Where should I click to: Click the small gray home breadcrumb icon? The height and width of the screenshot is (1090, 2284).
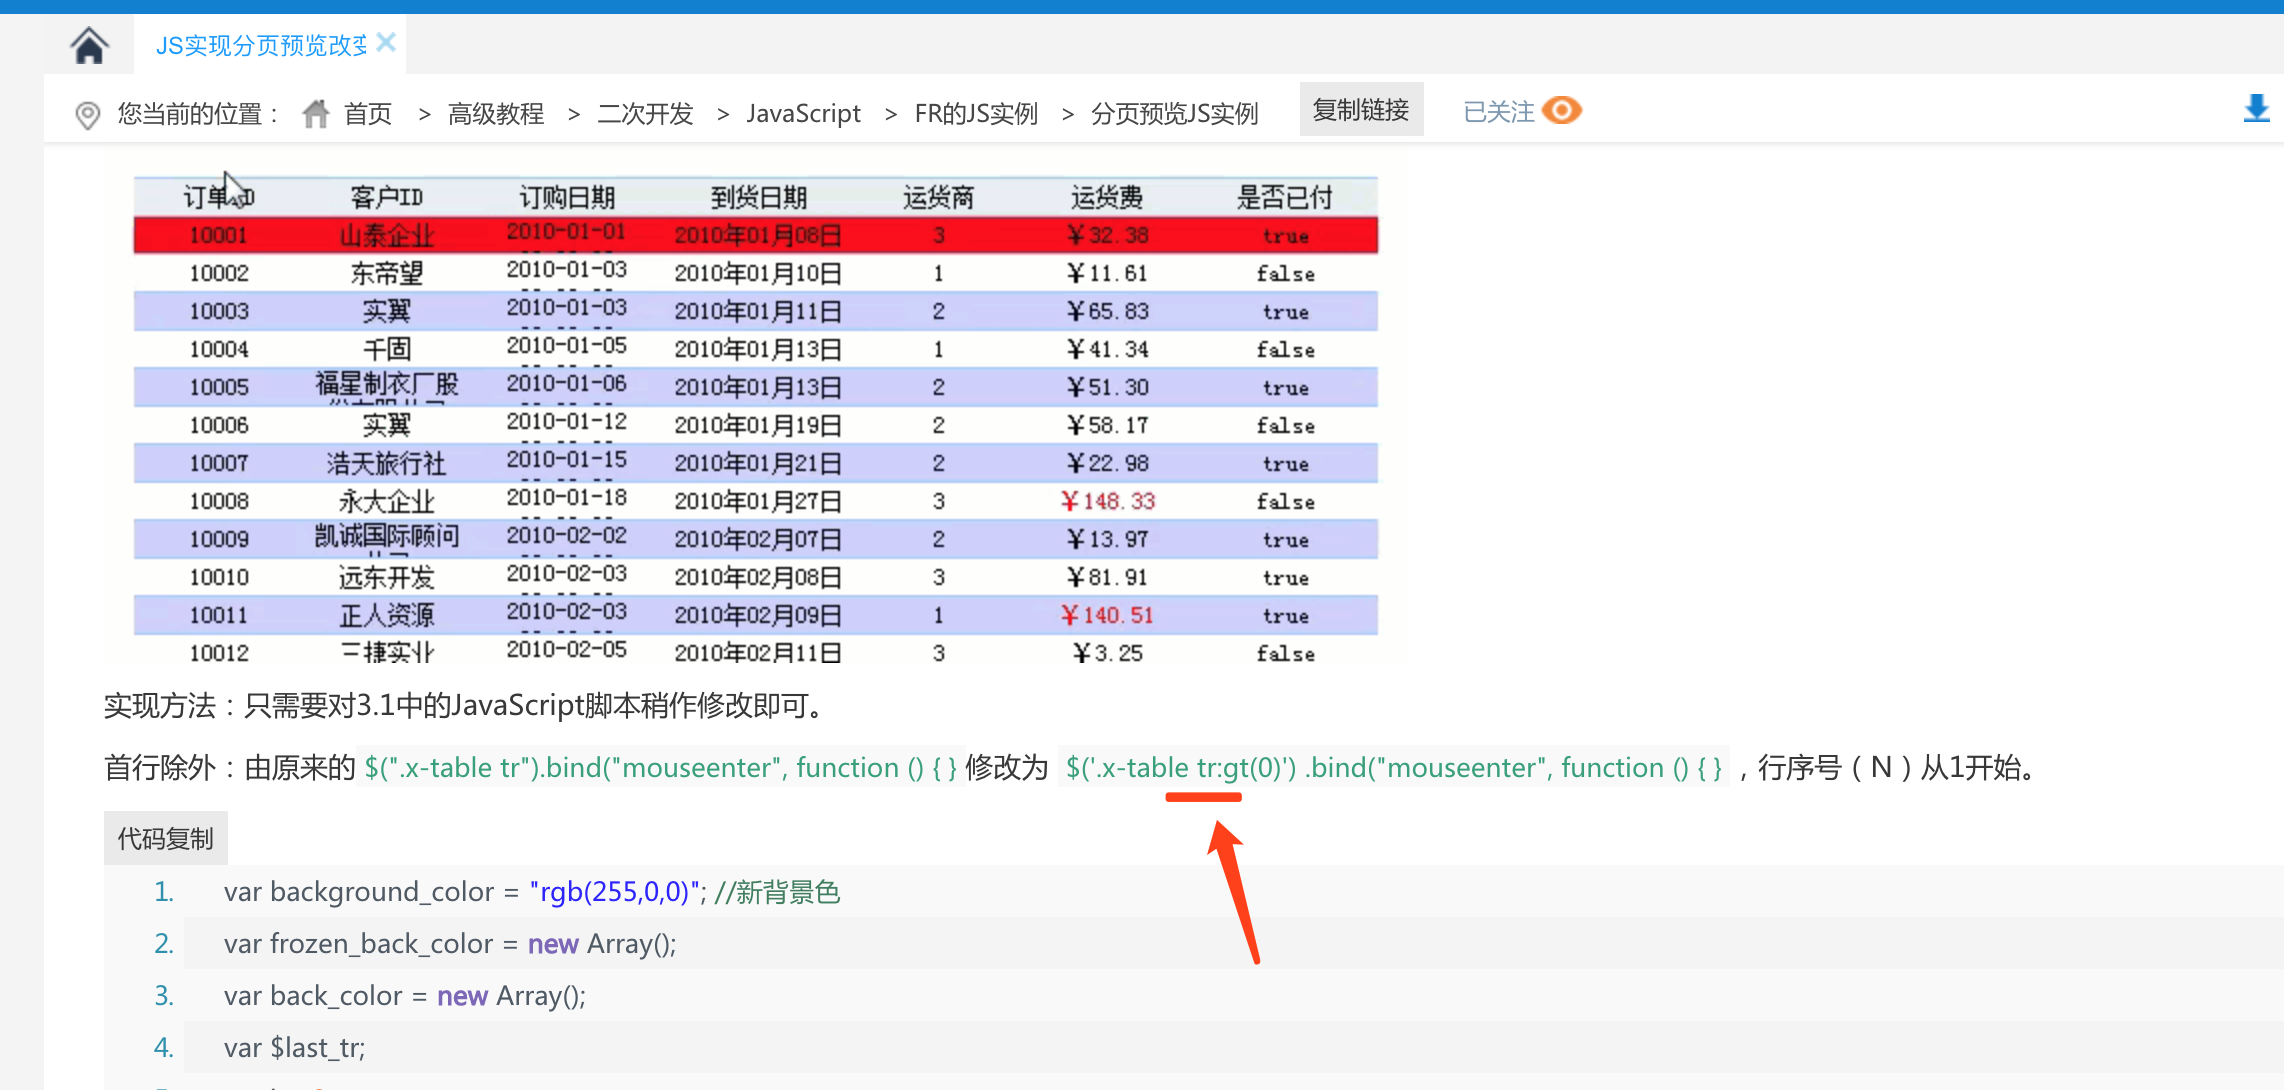point(316,114)
